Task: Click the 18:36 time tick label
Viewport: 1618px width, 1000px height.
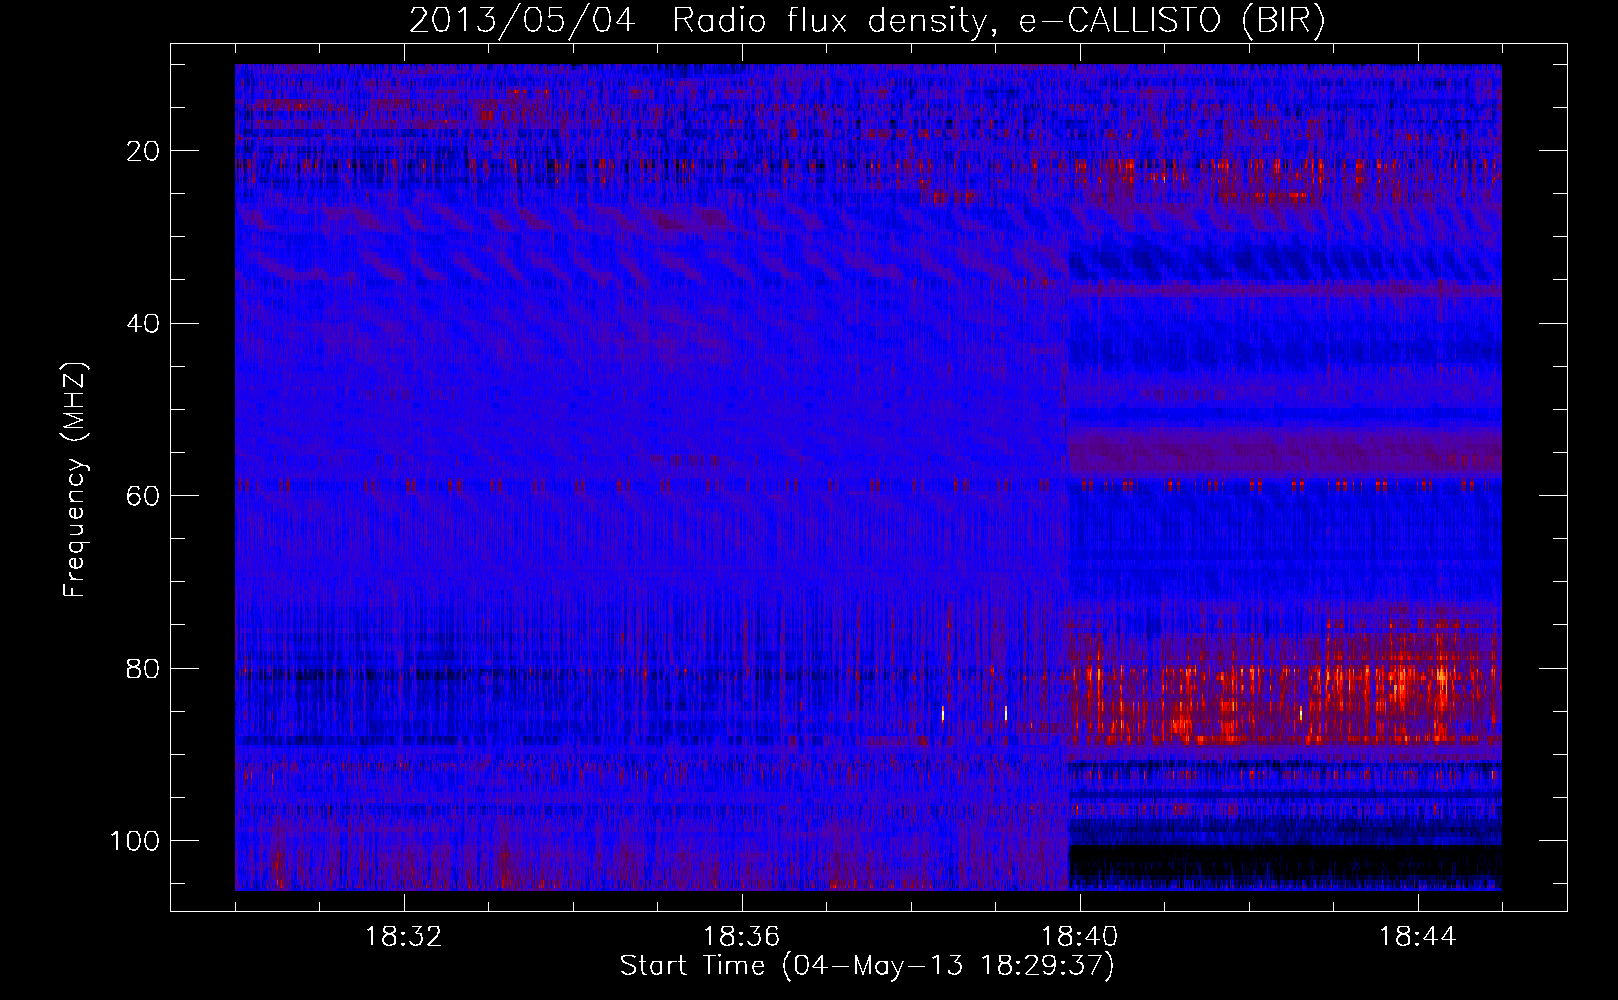Action: point(742,937)
